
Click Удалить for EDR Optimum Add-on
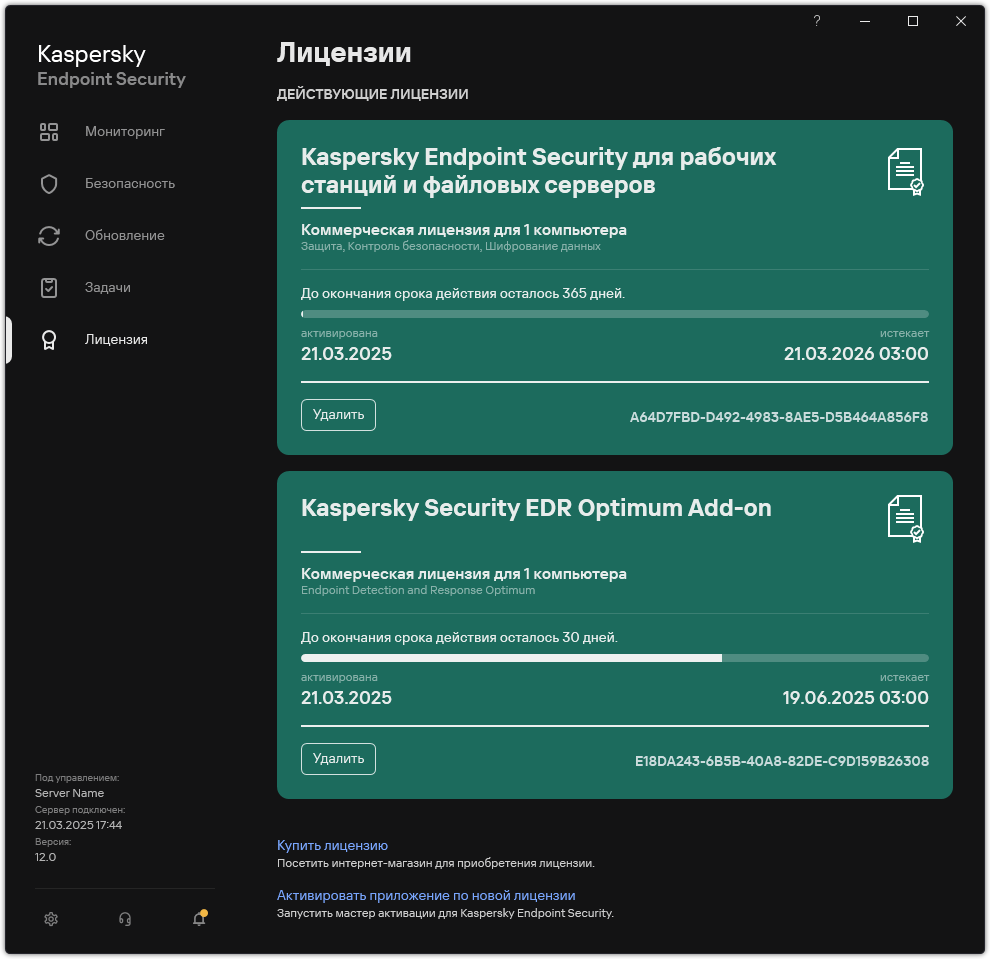(x=338, y=759)
